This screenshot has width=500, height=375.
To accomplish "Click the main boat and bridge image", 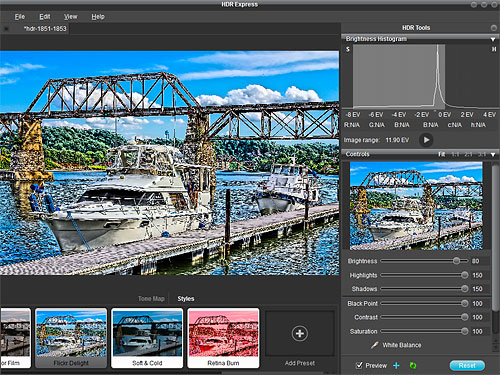I will click(169, 163).
